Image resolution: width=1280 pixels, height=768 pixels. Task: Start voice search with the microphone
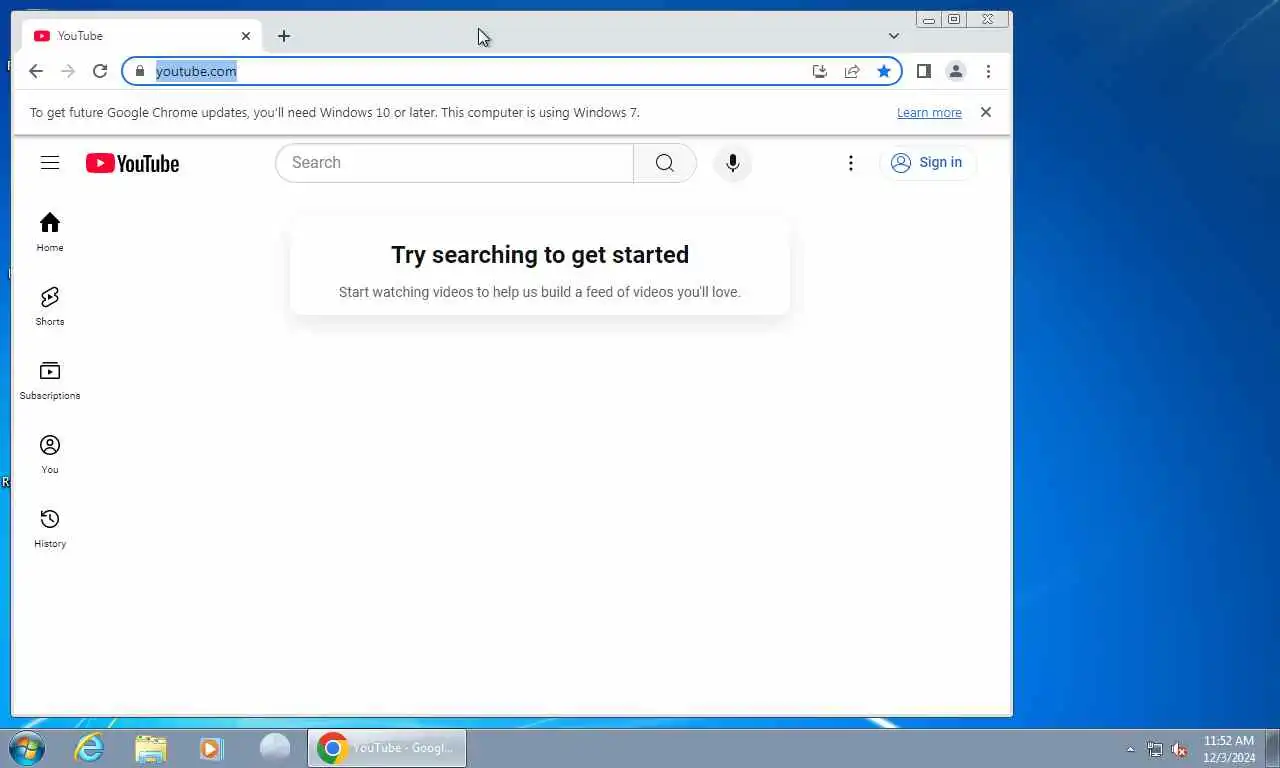pos(733,163)
